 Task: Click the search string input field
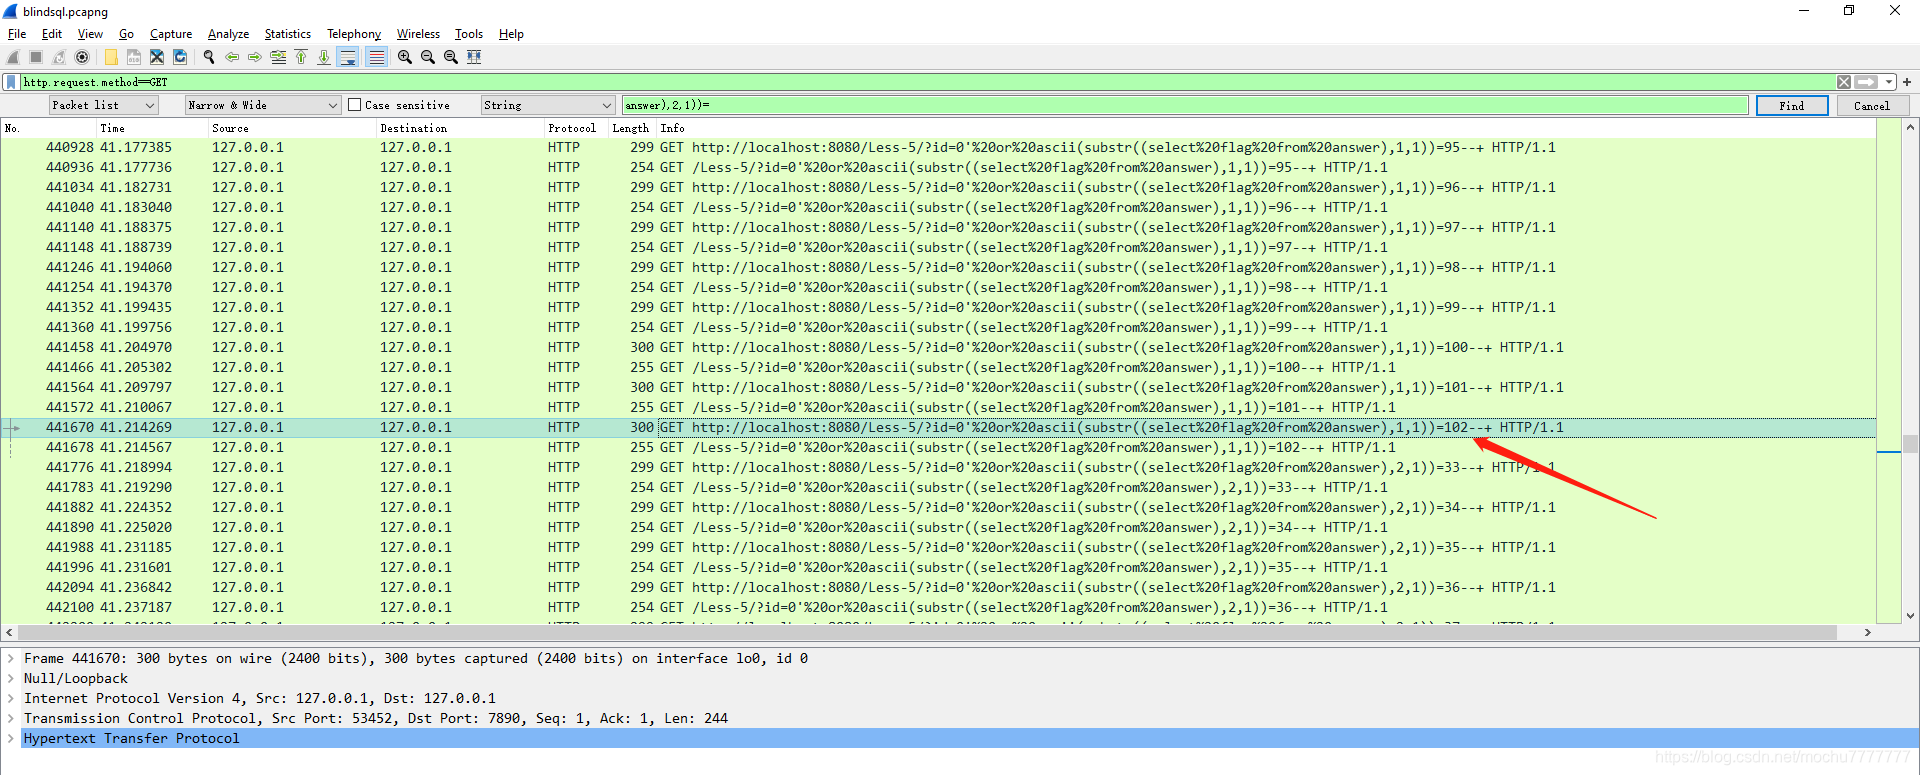[x=1185, y=105]
